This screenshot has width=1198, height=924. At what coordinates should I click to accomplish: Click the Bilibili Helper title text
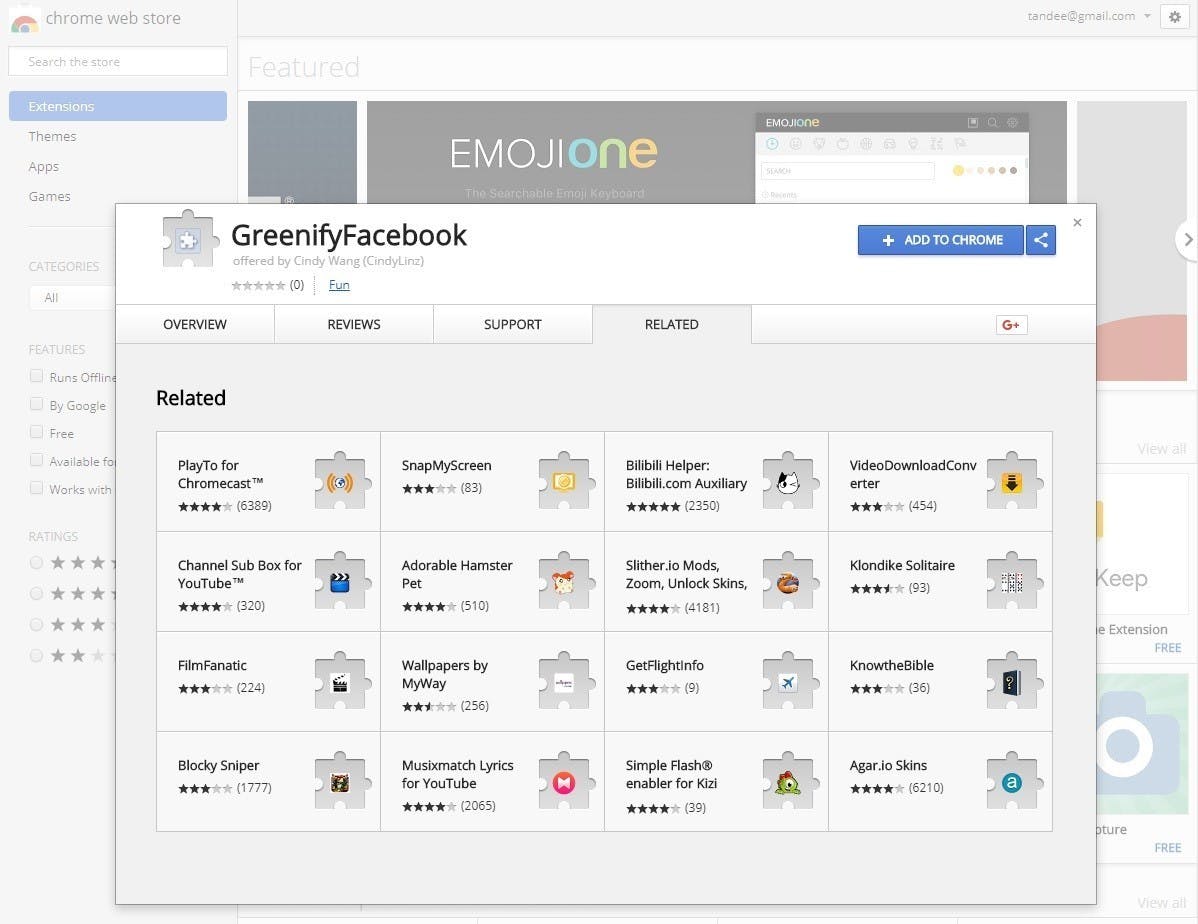pyautogui.click(x=686, y=475)
